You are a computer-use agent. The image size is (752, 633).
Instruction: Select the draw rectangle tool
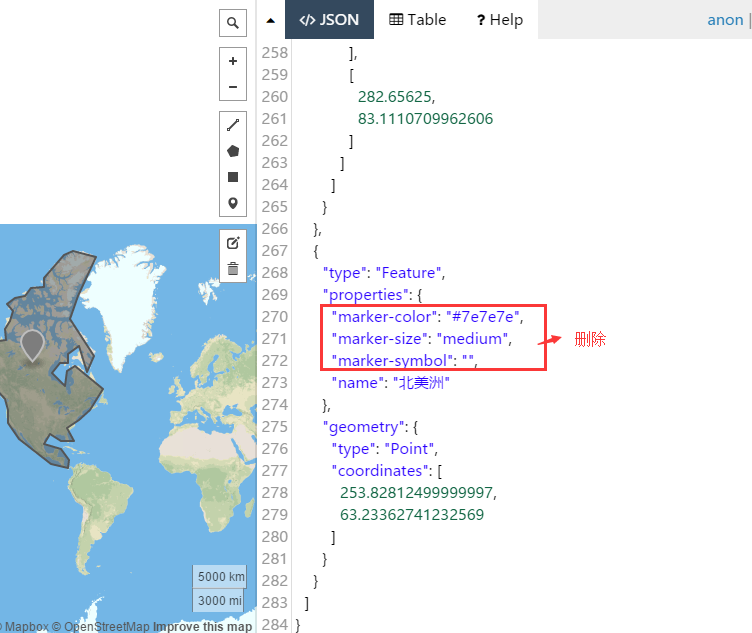(233, 177)
